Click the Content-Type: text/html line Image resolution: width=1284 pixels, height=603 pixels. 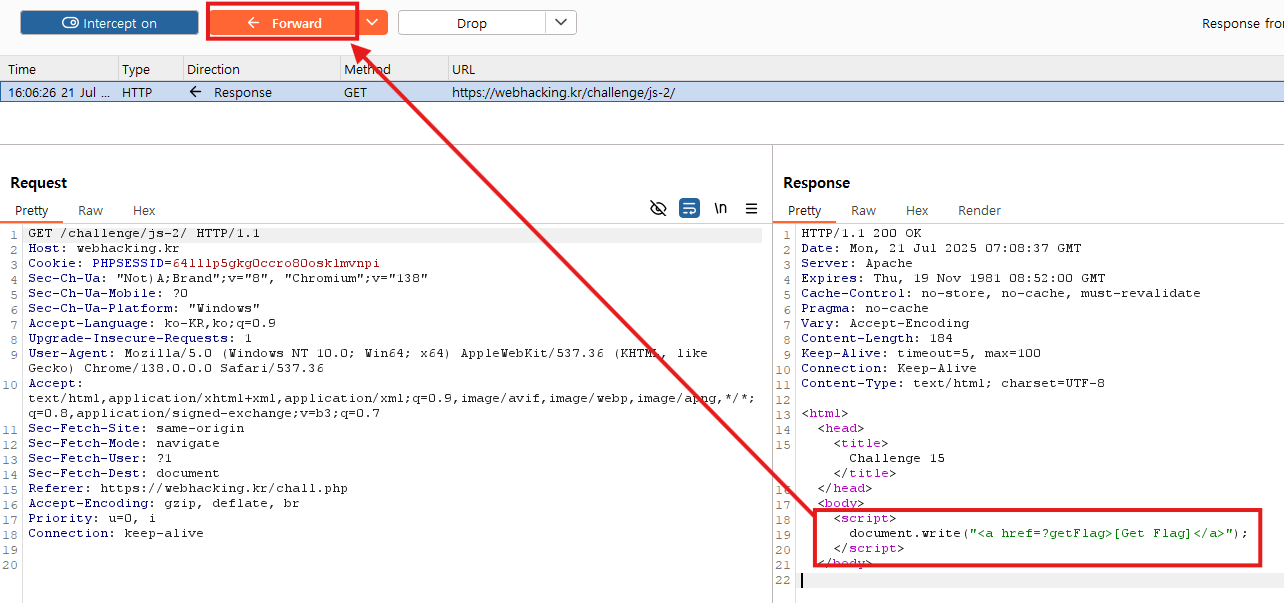953,383
